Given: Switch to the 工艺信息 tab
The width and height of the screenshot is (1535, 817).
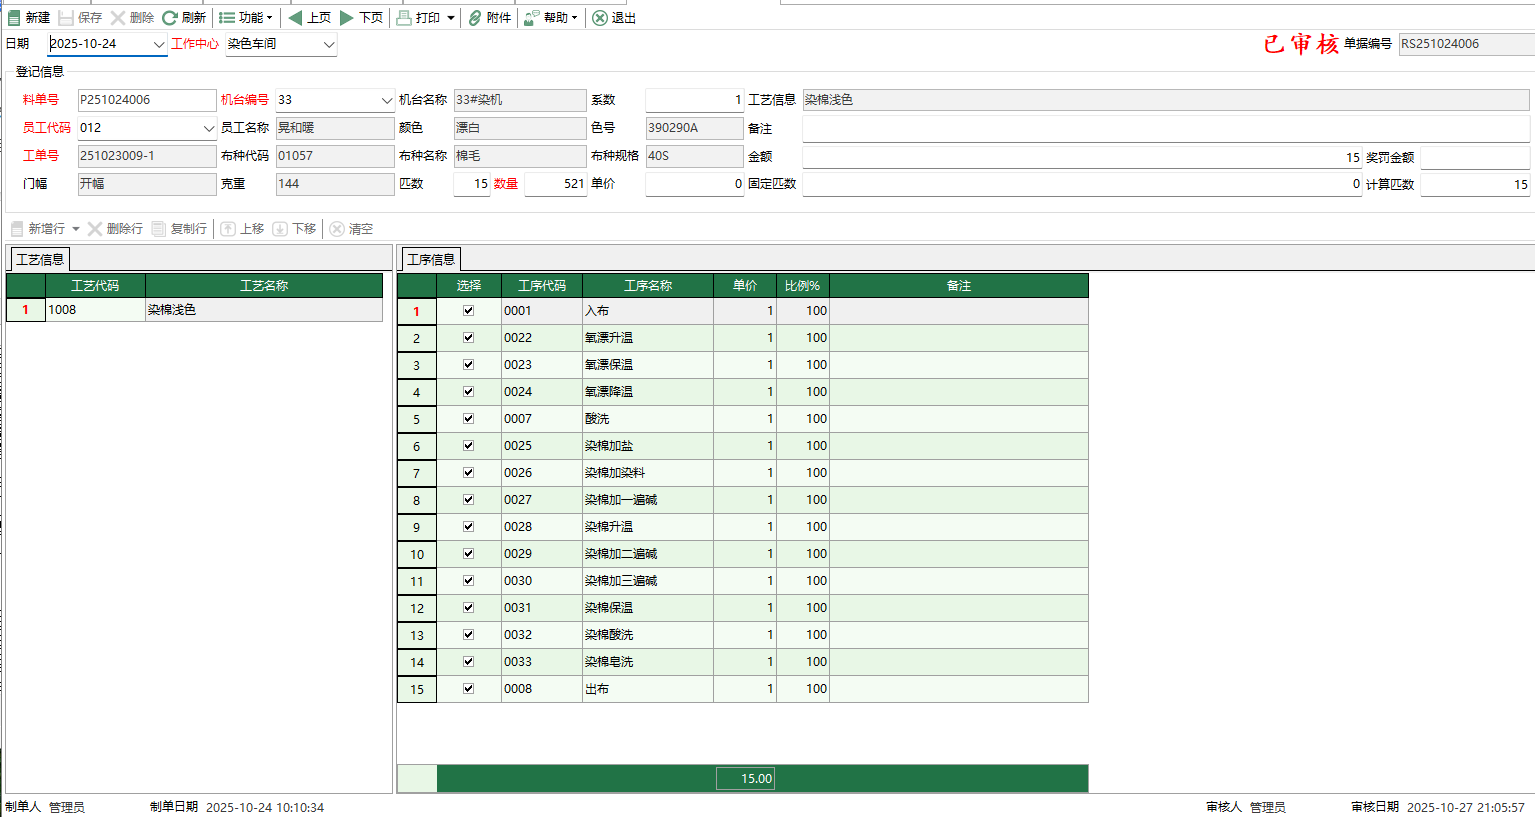Looking at the screenshot, I should coord(39,258).
